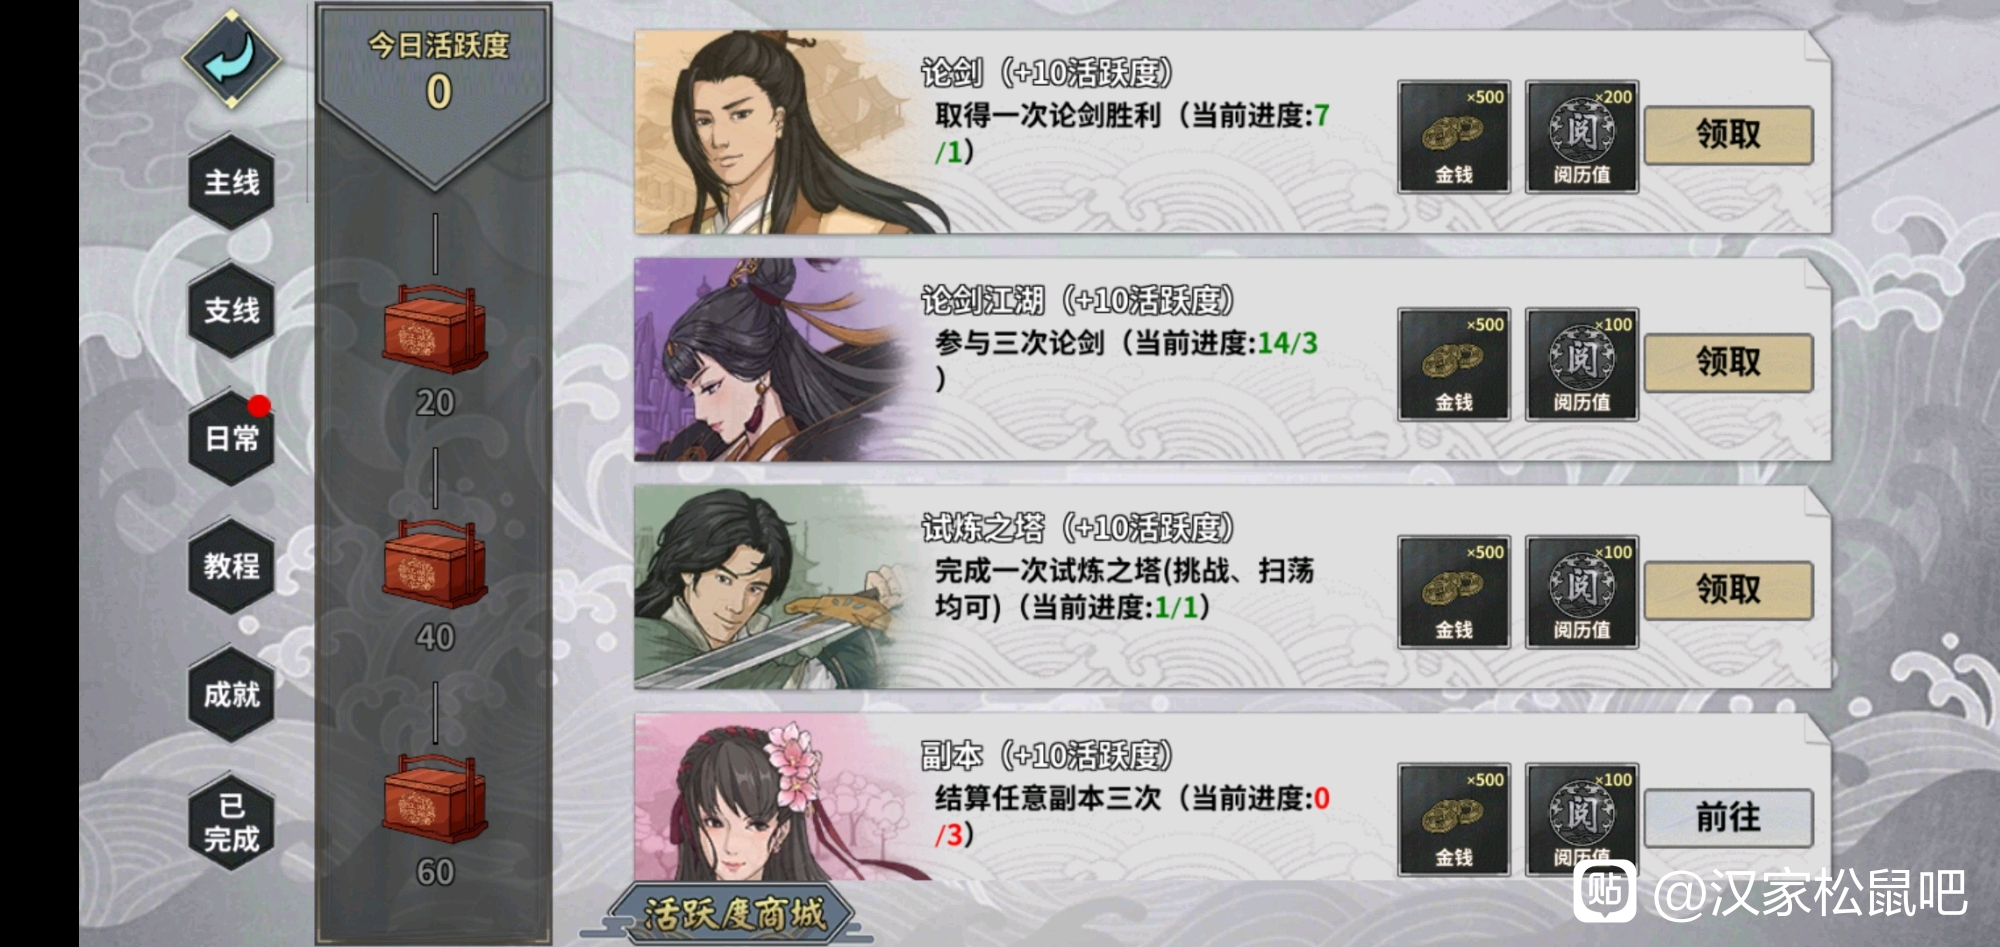This screenshot has height=947, width=2000.
Task: Open the 20 activity reward chest
Action: coord(435,328)
